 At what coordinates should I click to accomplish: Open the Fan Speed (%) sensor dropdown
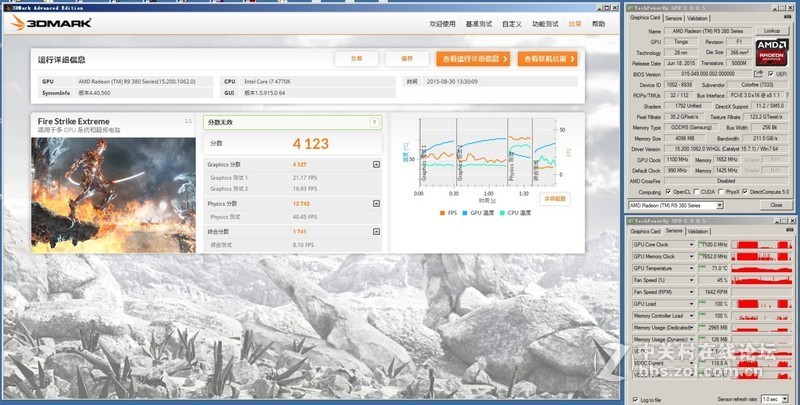691,280
